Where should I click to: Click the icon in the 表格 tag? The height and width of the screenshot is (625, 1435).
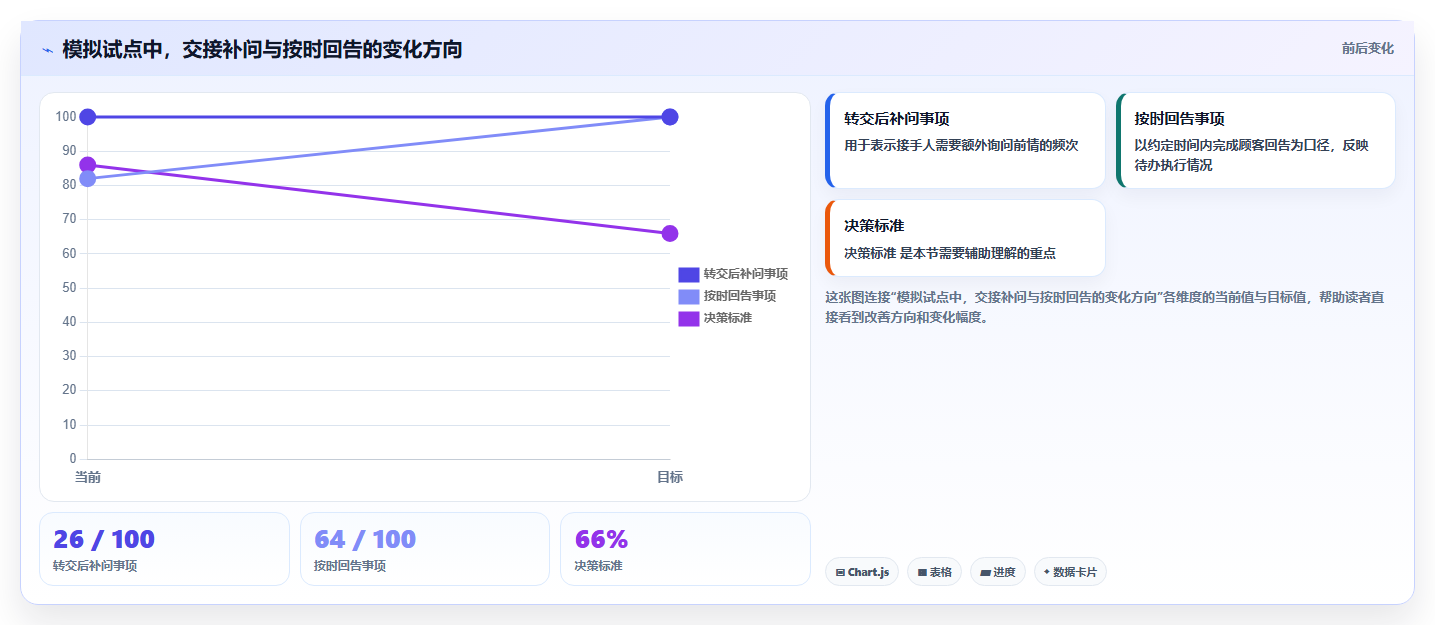click(922, 573)
